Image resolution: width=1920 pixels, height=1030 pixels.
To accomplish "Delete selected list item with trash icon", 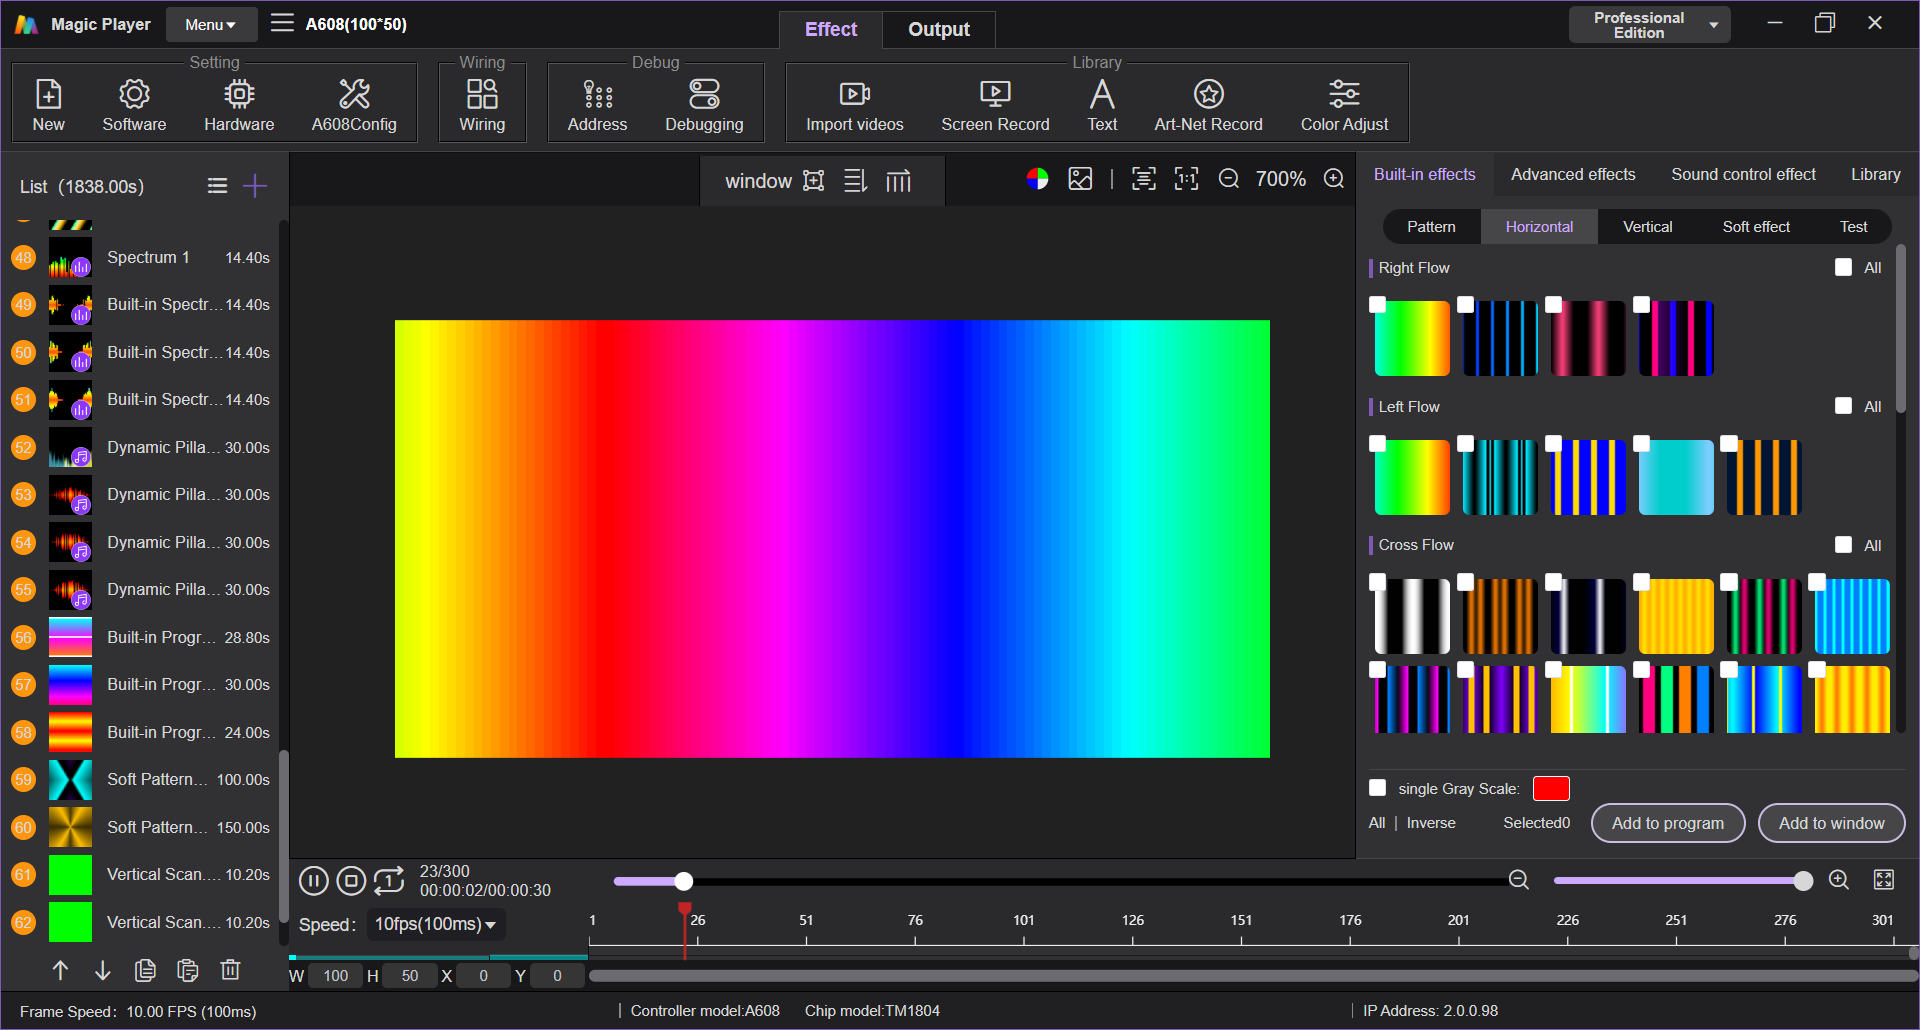I will [x=230, y=969].
